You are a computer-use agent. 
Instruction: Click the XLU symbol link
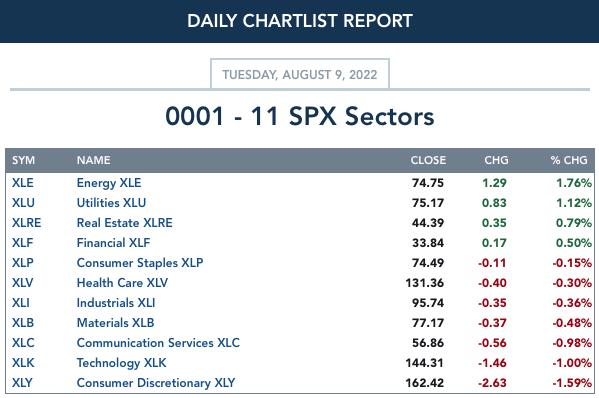(23, 203)
